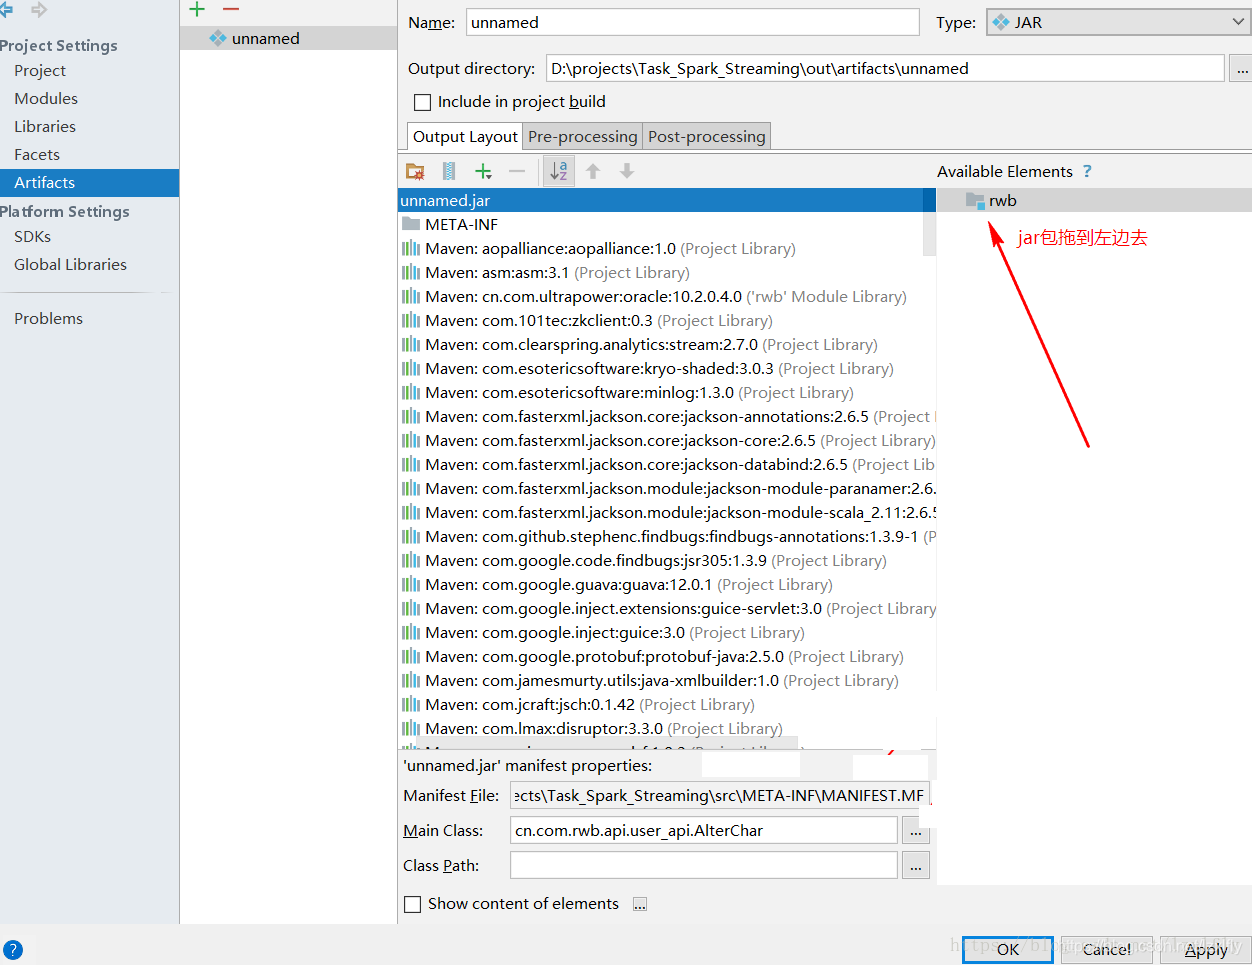Switch to the Pre-processing tab
Screen dimensions: 1252x965
583,136
